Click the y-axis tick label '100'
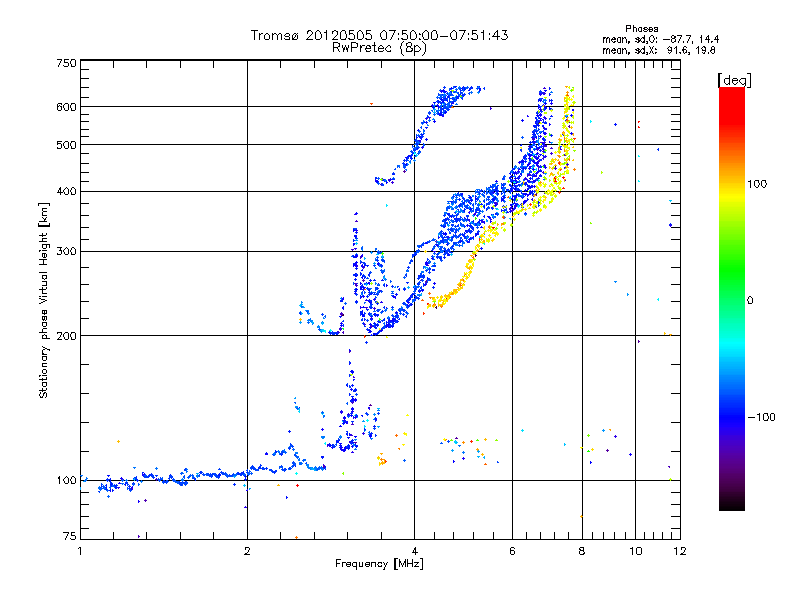This screenshot has width=800, height=600. (66, 481)
